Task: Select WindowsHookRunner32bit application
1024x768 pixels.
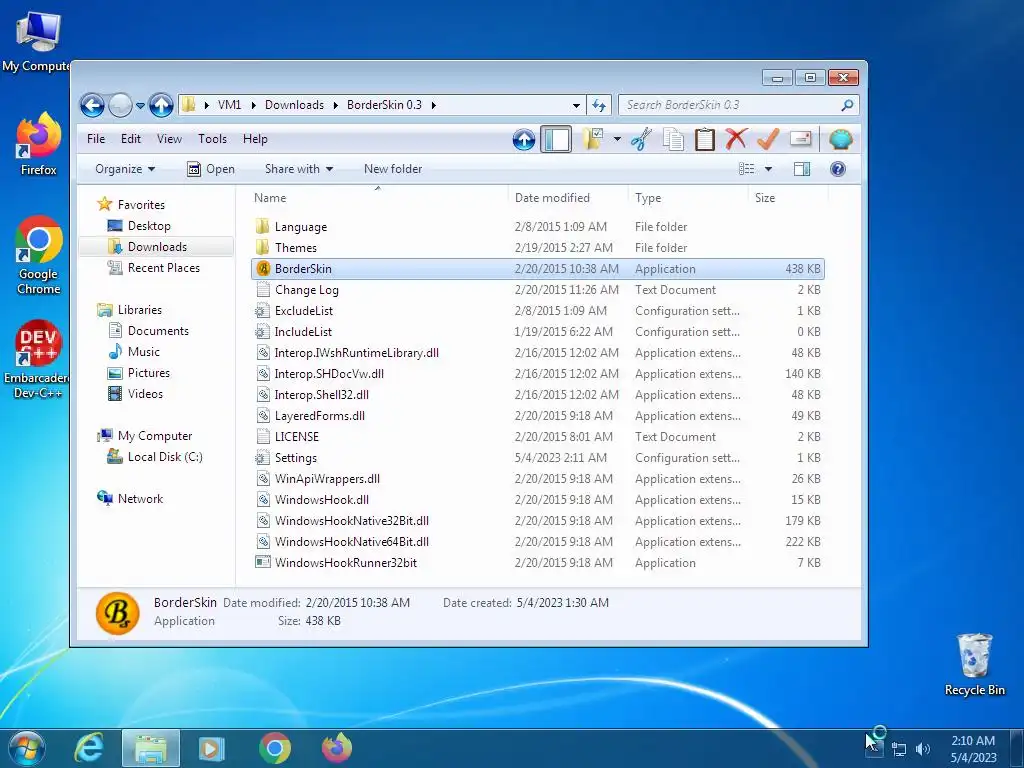Action: click(x=538, y=563)
